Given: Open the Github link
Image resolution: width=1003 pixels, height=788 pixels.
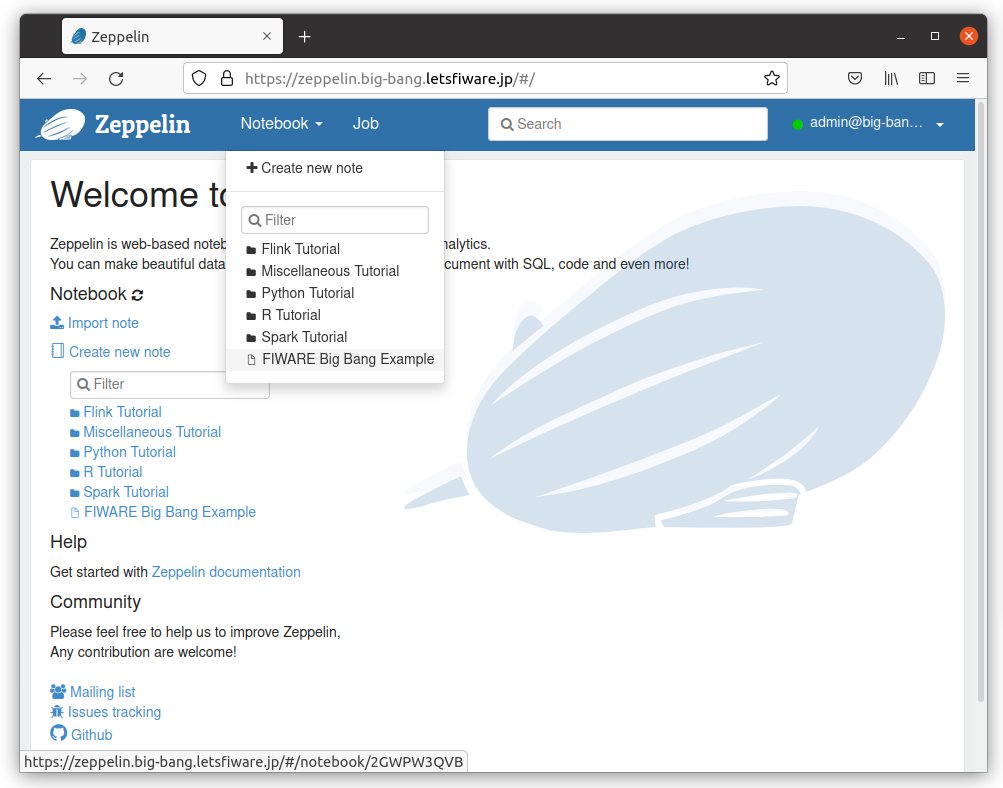Looking at the screenshot, I should 91,735.
